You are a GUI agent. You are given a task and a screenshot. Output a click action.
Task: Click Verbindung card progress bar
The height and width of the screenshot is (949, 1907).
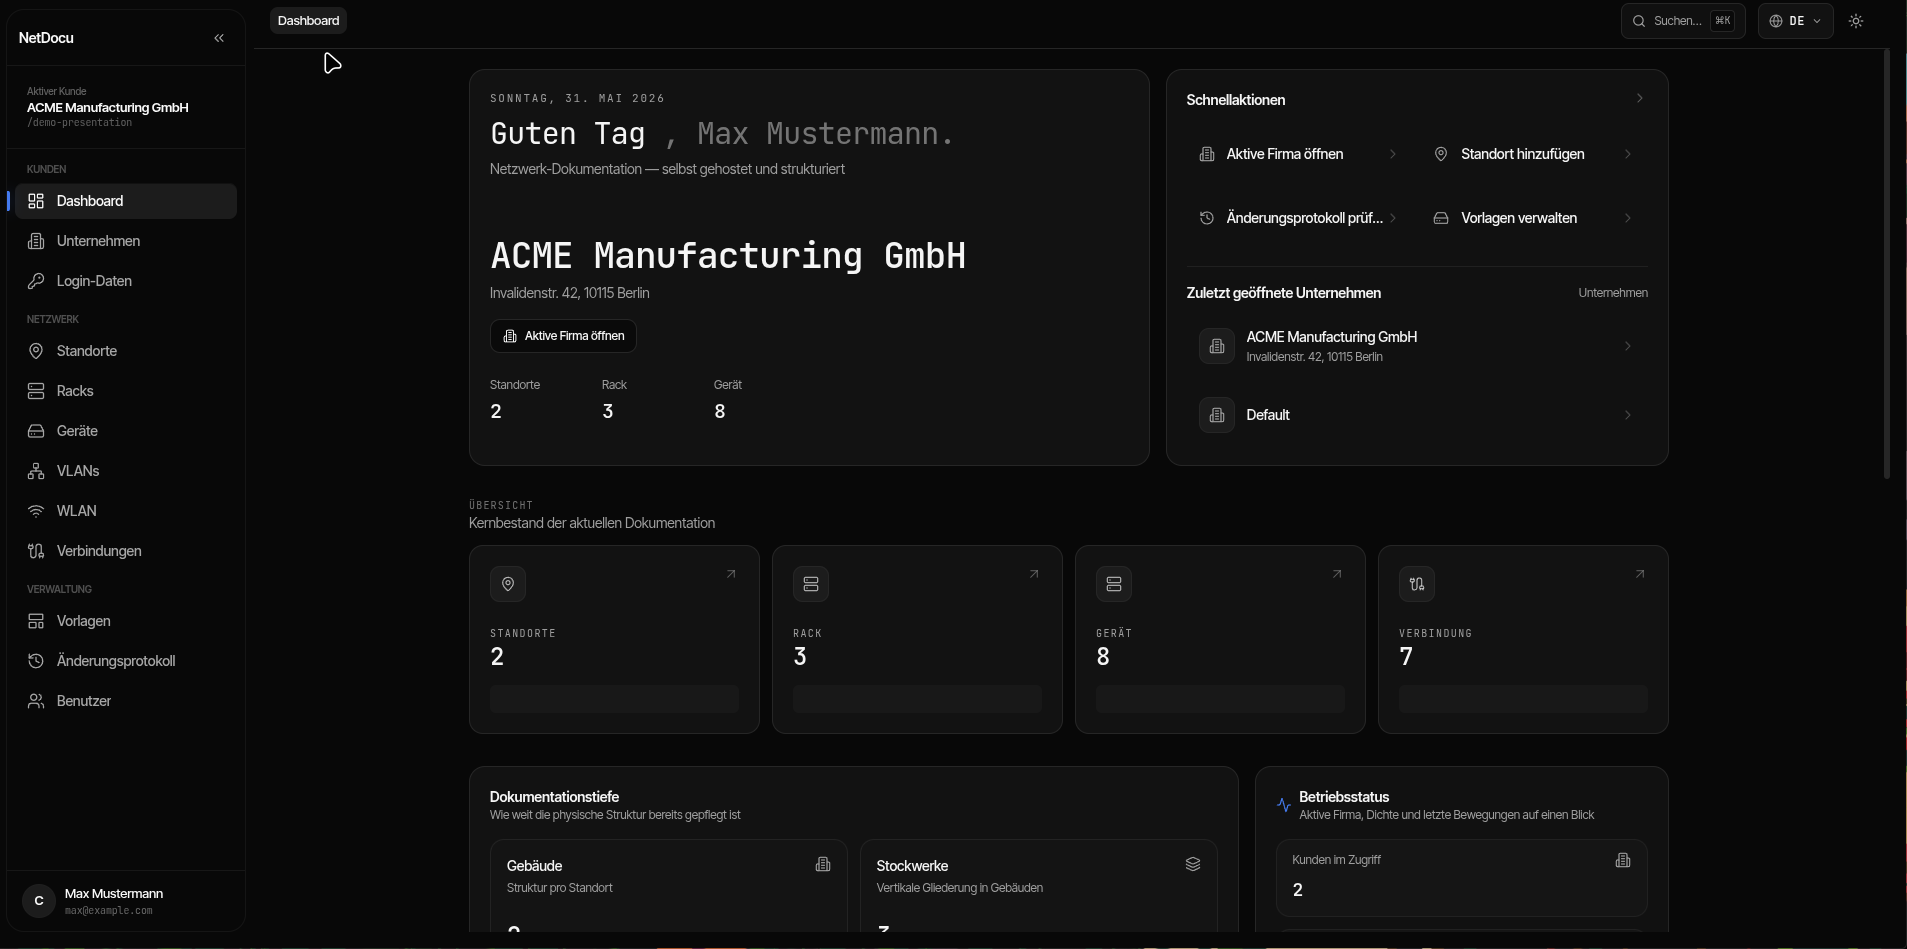coord(1523,699)
